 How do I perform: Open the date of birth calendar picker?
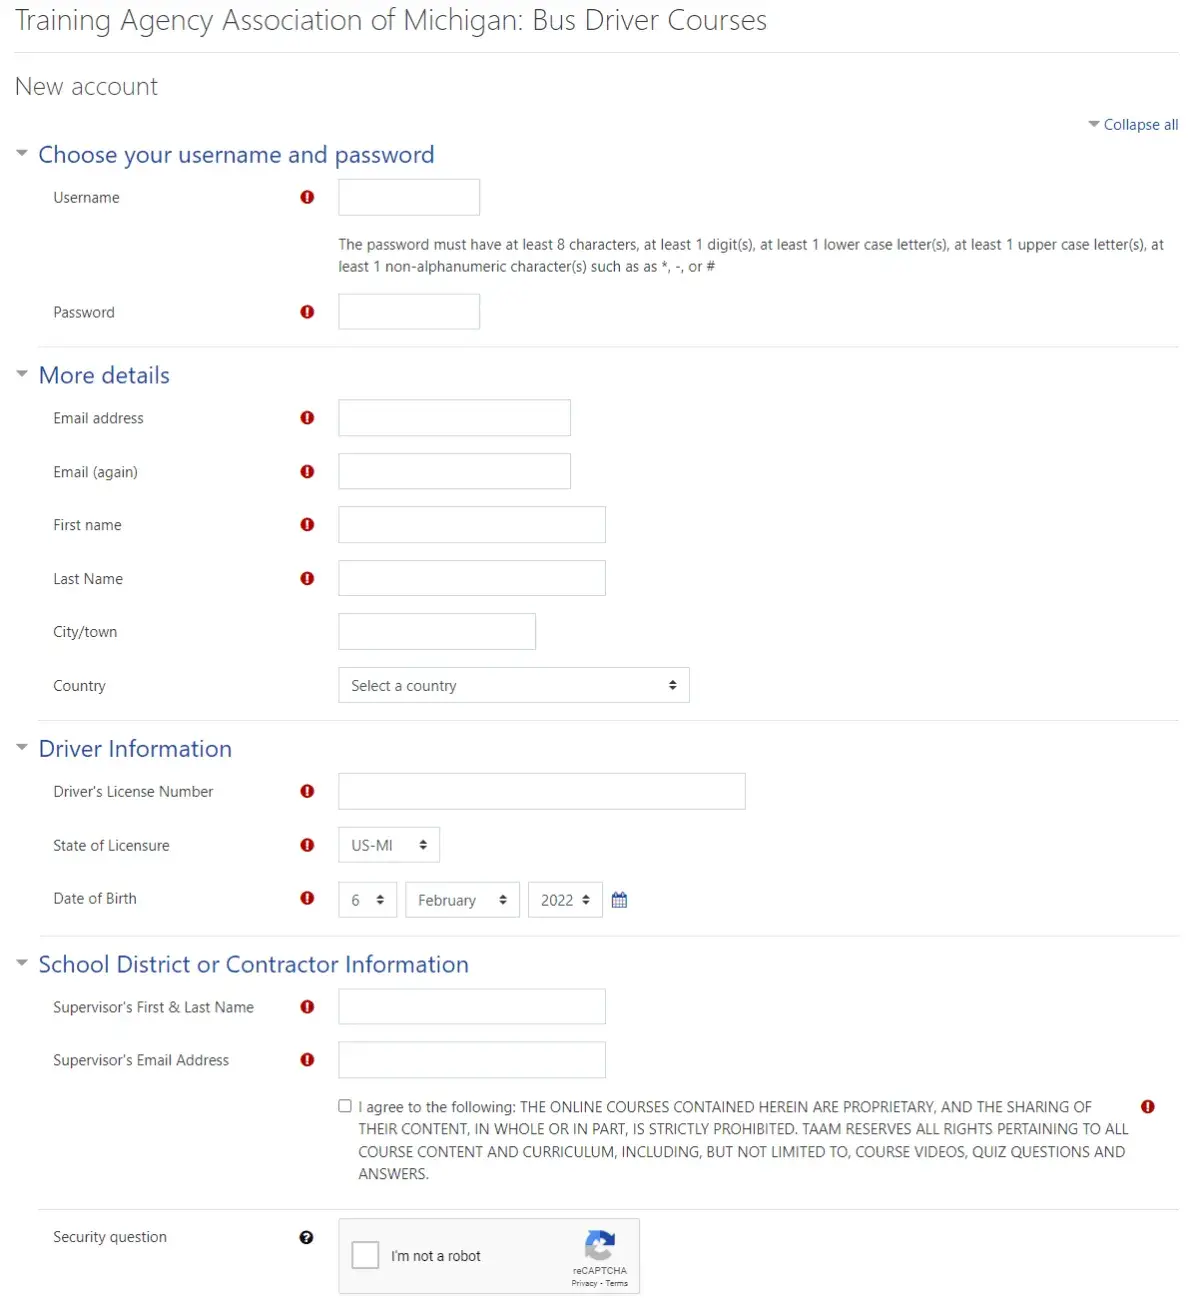(619, 900)
